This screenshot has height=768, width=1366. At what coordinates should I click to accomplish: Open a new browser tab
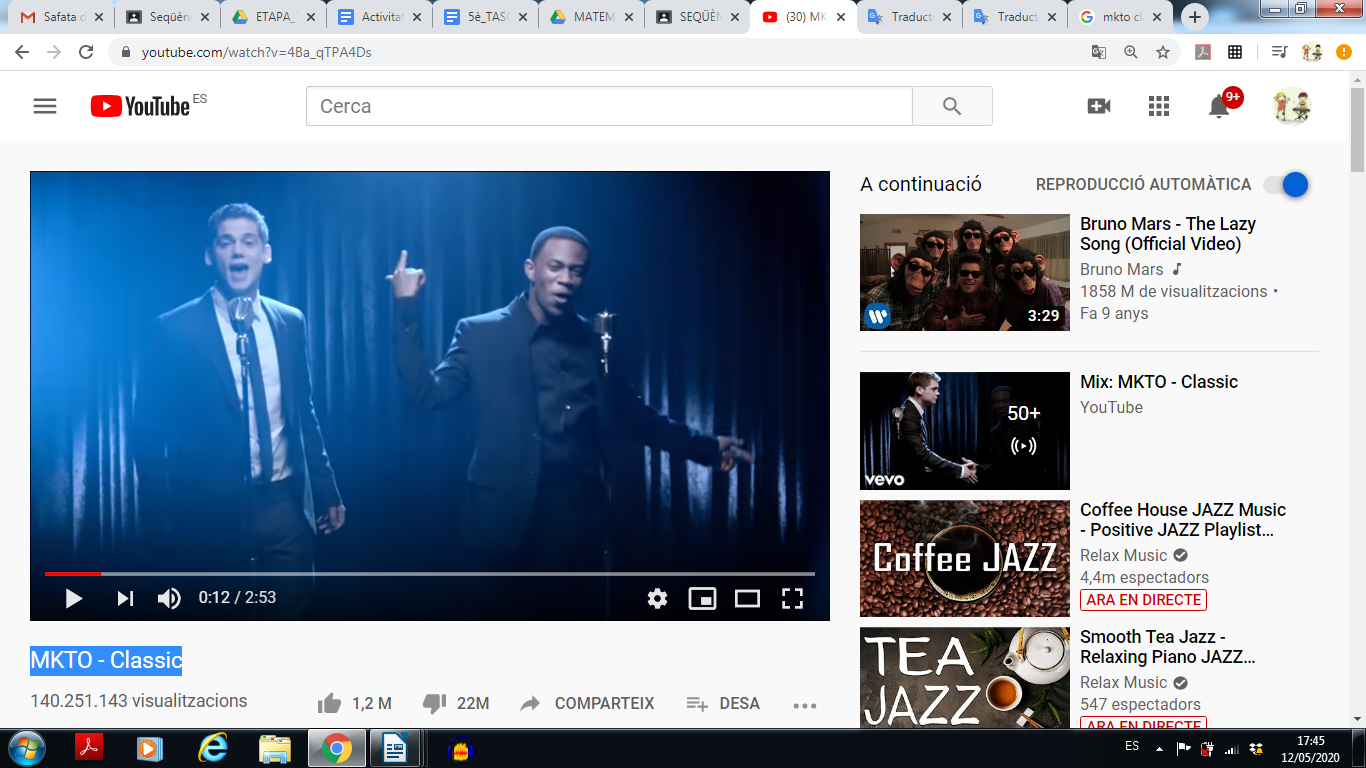pyautogui.click(x=1194, y=17)
